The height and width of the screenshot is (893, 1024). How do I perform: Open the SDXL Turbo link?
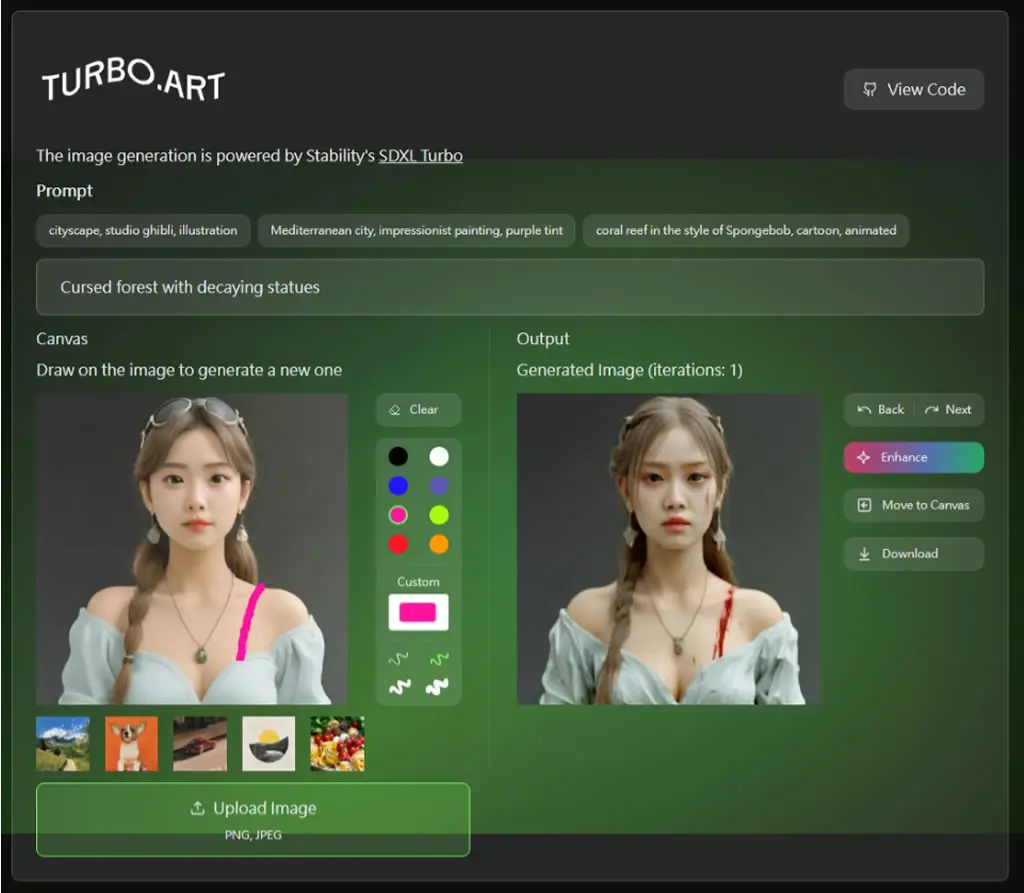(x=421, y=155)
